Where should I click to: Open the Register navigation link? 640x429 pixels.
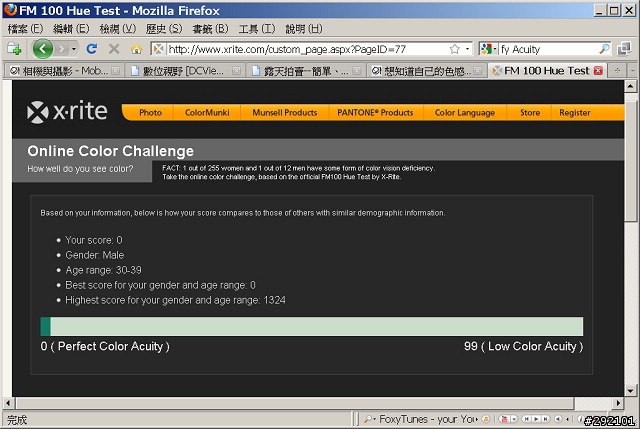click(575, 113)
